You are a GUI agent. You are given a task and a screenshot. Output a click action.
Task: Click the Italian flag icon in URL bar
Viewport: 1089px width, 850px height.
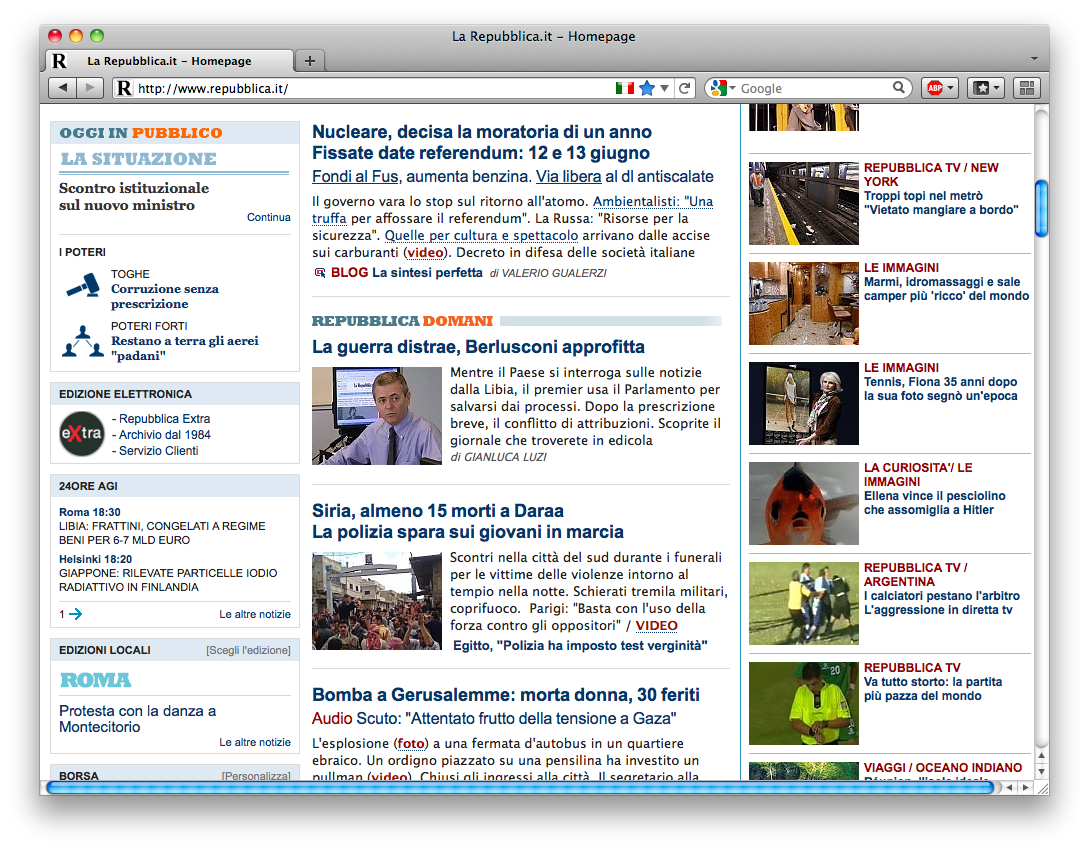click(x=625, y=88)
